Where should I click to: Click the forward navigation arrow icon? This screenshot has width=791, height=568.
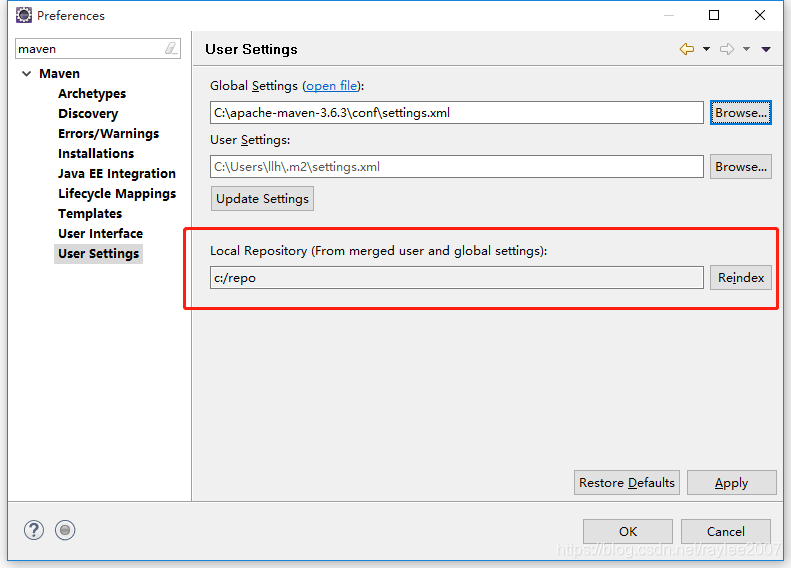(x=727, y=49)
